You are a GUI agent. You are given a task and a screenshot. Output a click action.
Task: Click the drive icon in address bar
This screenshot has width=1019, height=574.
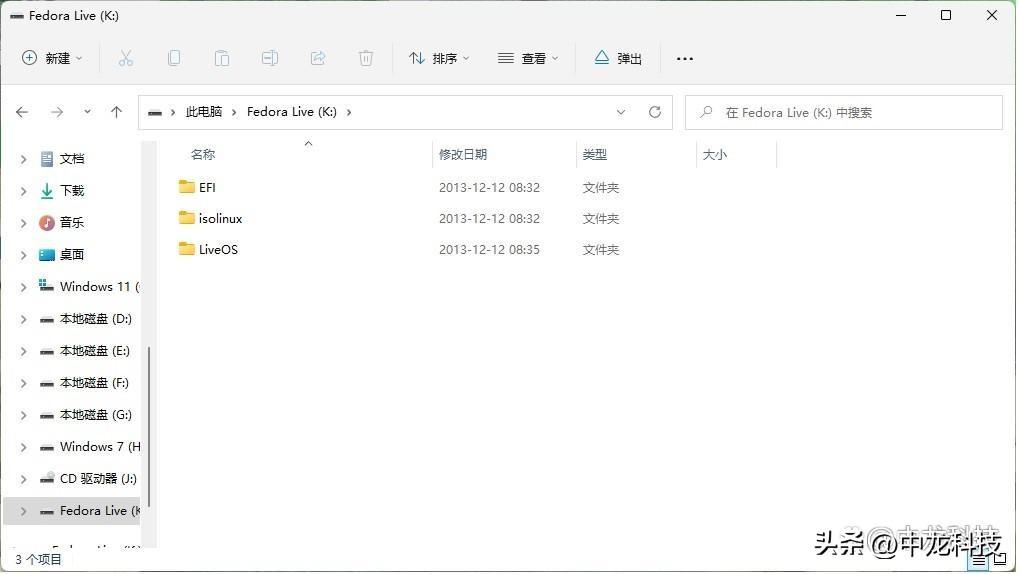coord(155,112)
